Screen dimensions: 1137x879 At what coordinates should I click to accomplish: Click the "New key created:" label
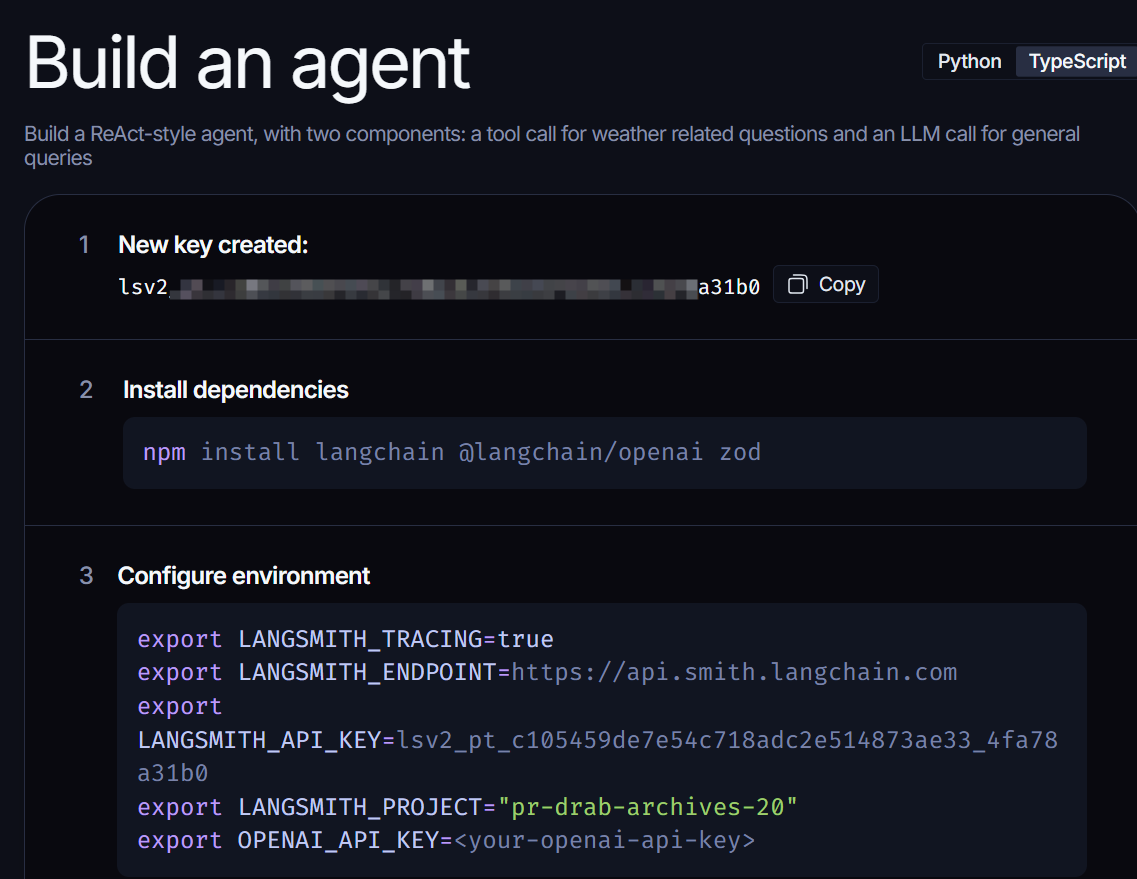213,245
